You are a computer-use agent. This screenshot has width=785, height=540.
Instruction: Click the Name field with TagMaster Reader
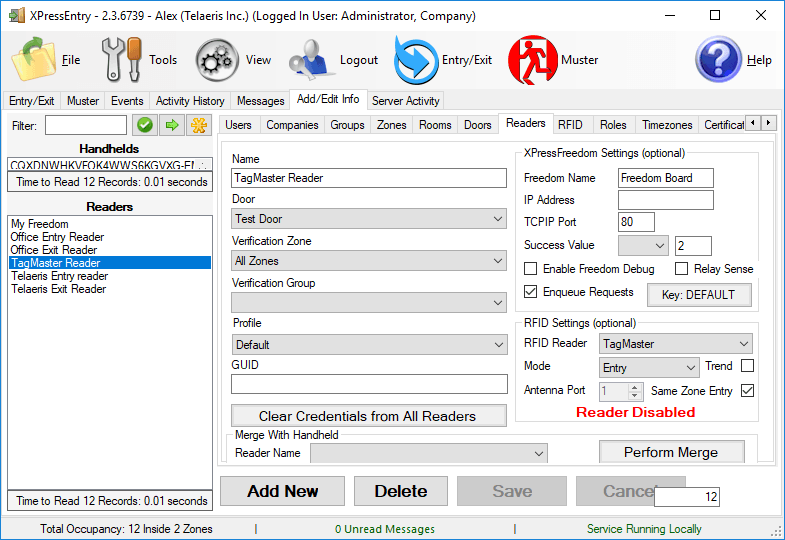click(x=369, y=178)
